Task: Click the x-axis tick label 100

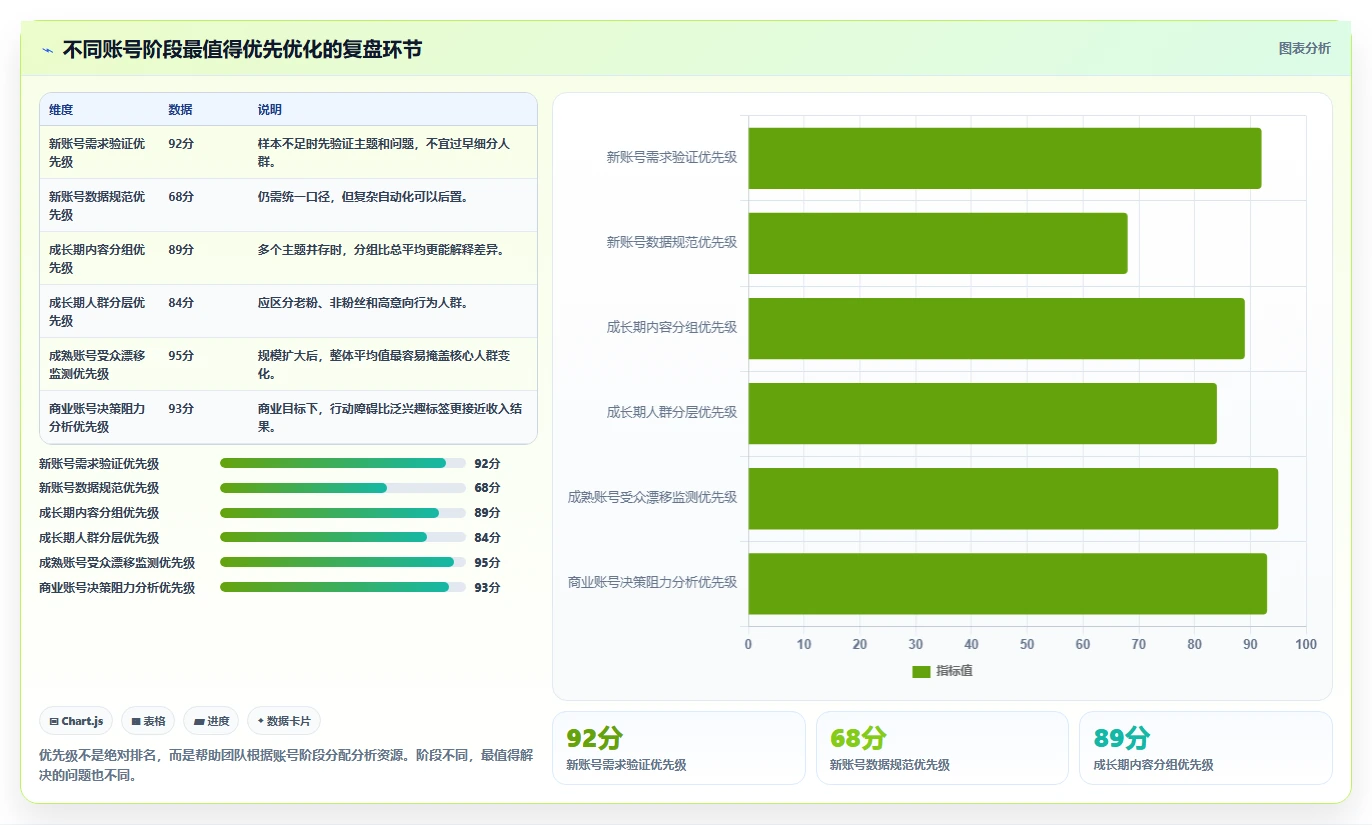Action: pyautogui.click(x=1306, y=645)
